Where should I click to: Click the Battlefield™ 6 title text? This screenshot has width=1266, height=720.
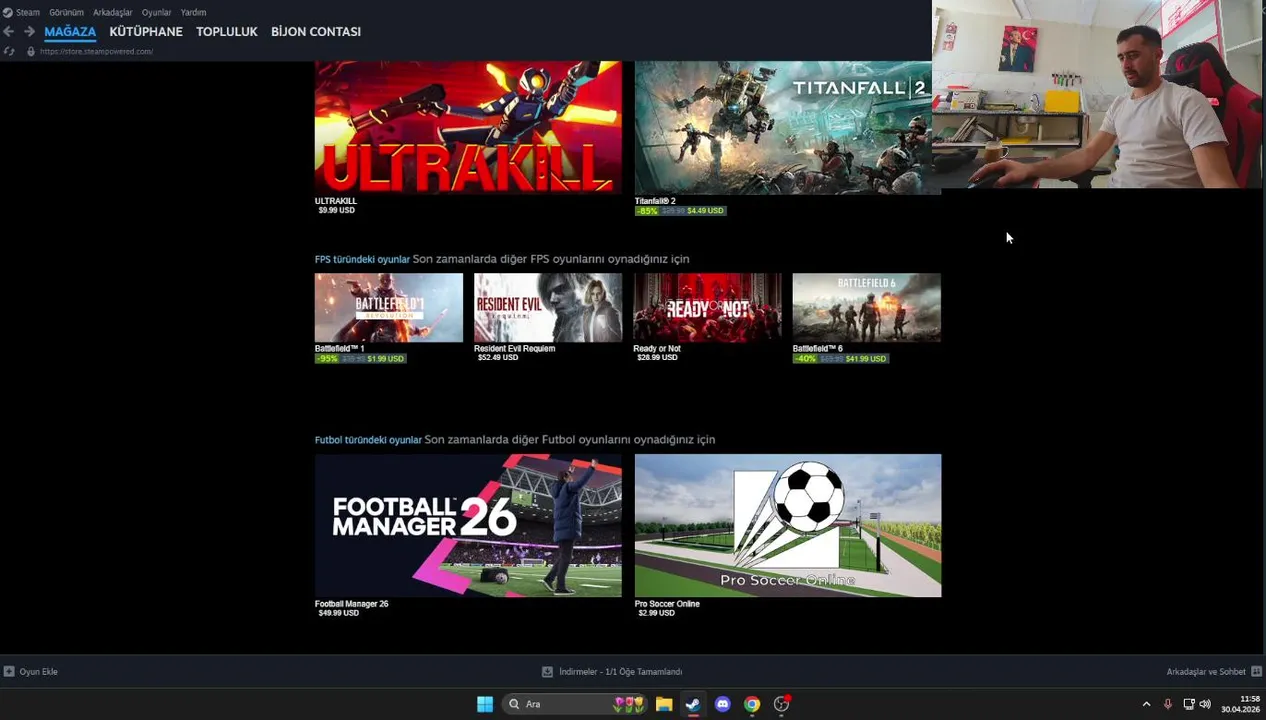(x=818, y=349)
